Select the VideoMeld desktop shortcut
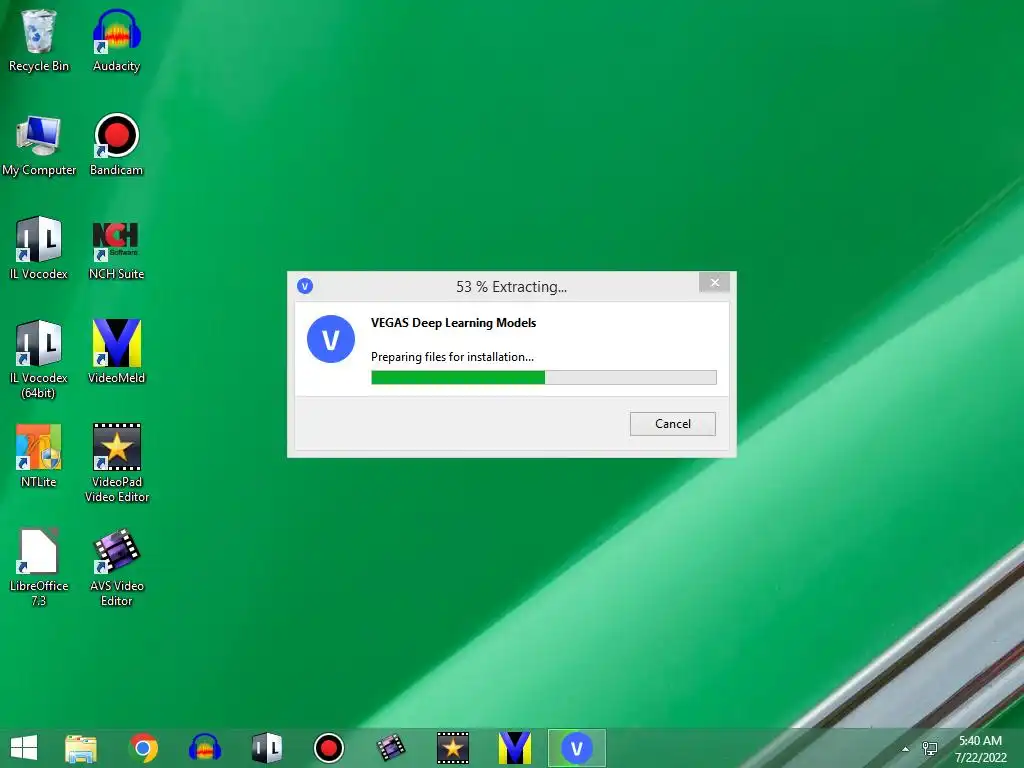Viewport: 1024px width, 768px height. (x=116, y=351)
